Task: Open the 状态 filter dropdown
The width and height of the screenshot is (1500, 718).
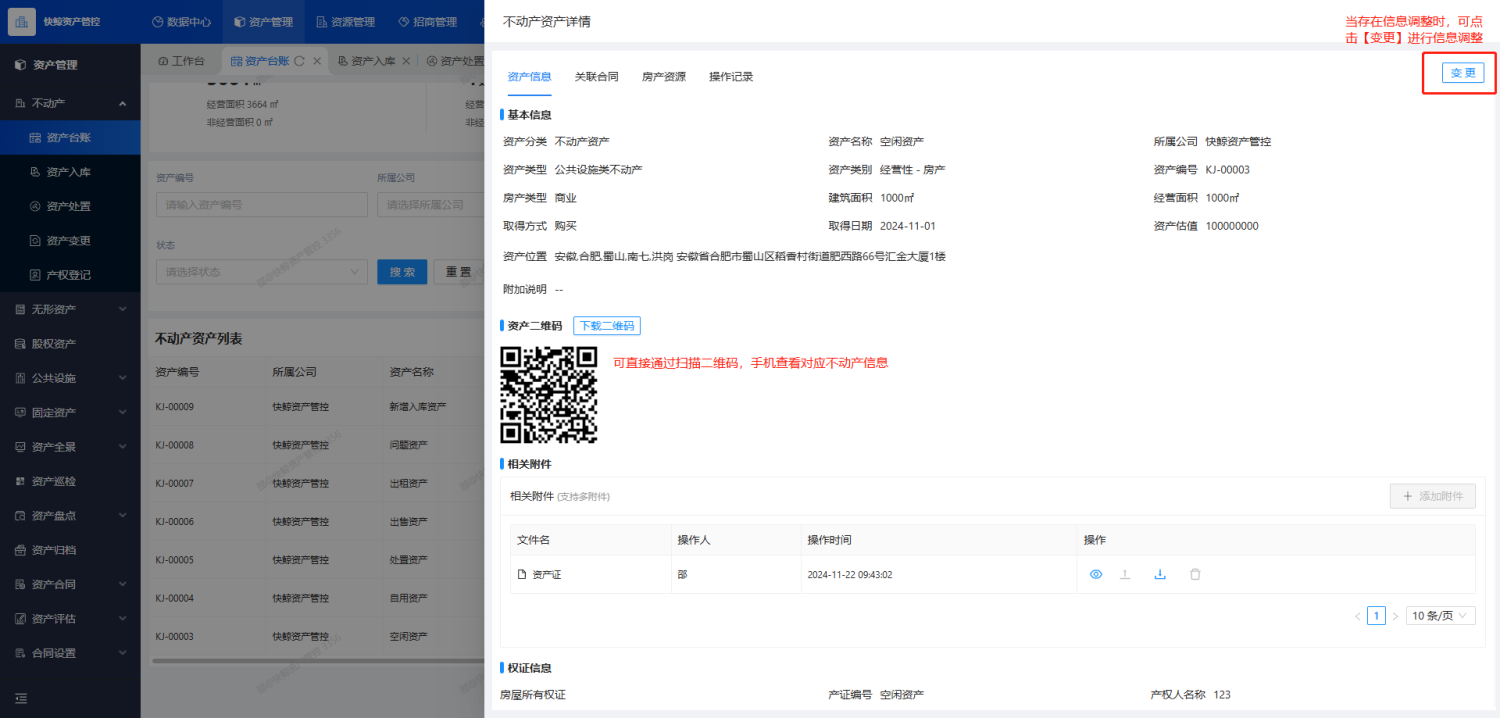Action: (x=261, y=271)
